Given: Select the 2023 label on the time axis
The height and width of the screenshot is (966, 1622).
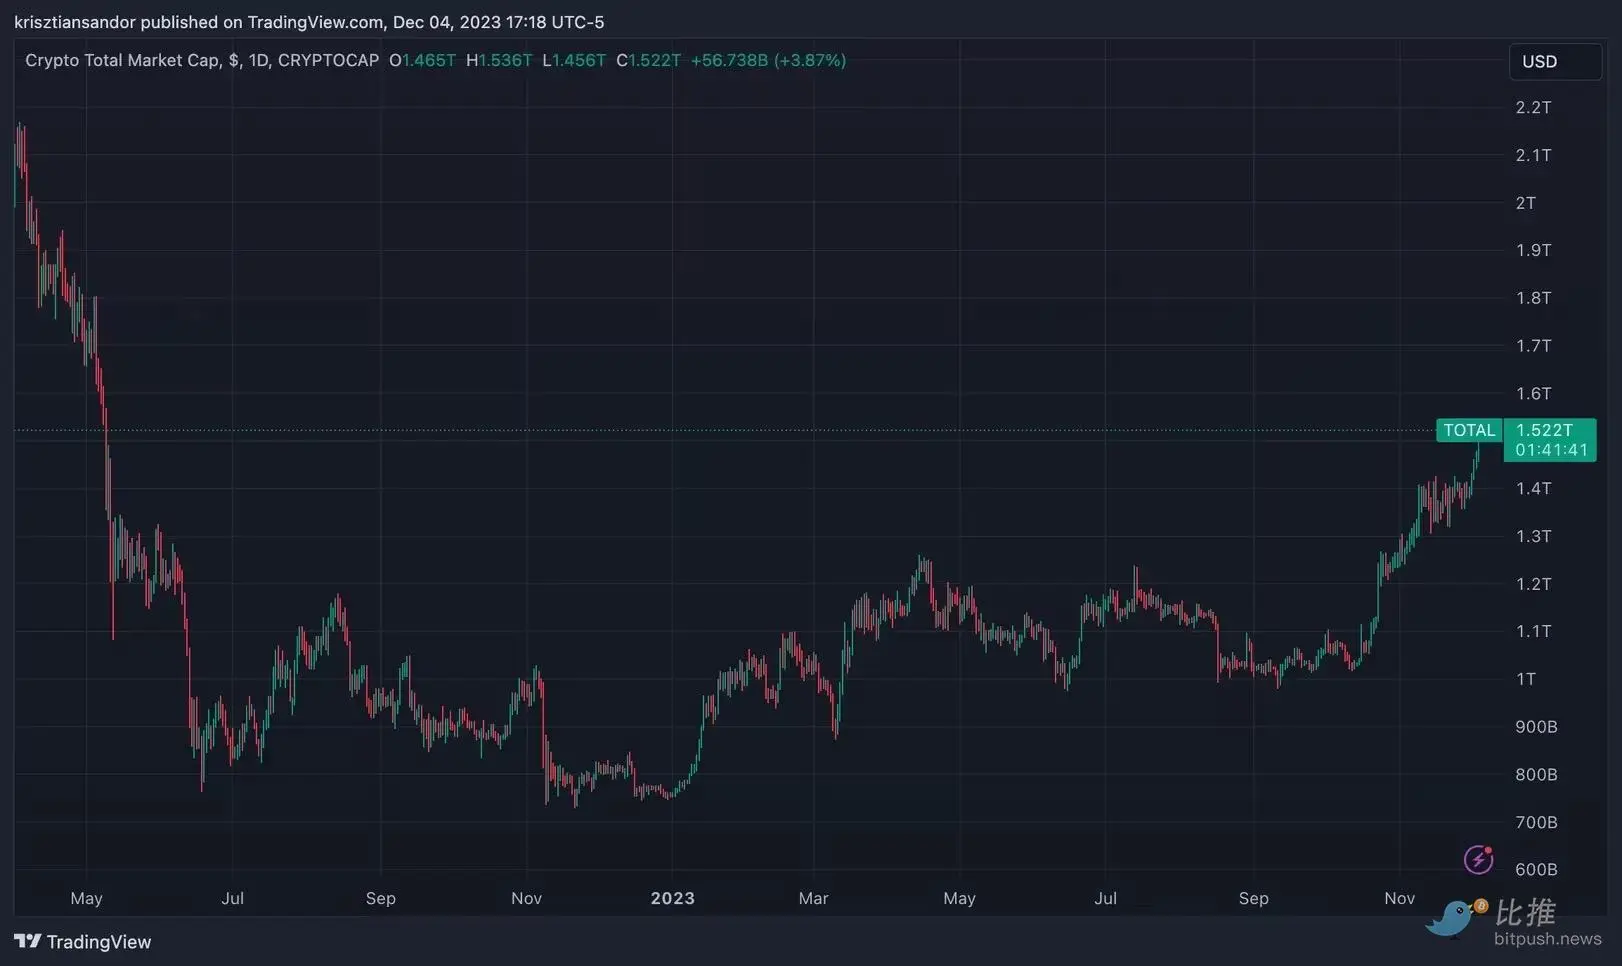Looking at the screenshot, I should (672, 898).
